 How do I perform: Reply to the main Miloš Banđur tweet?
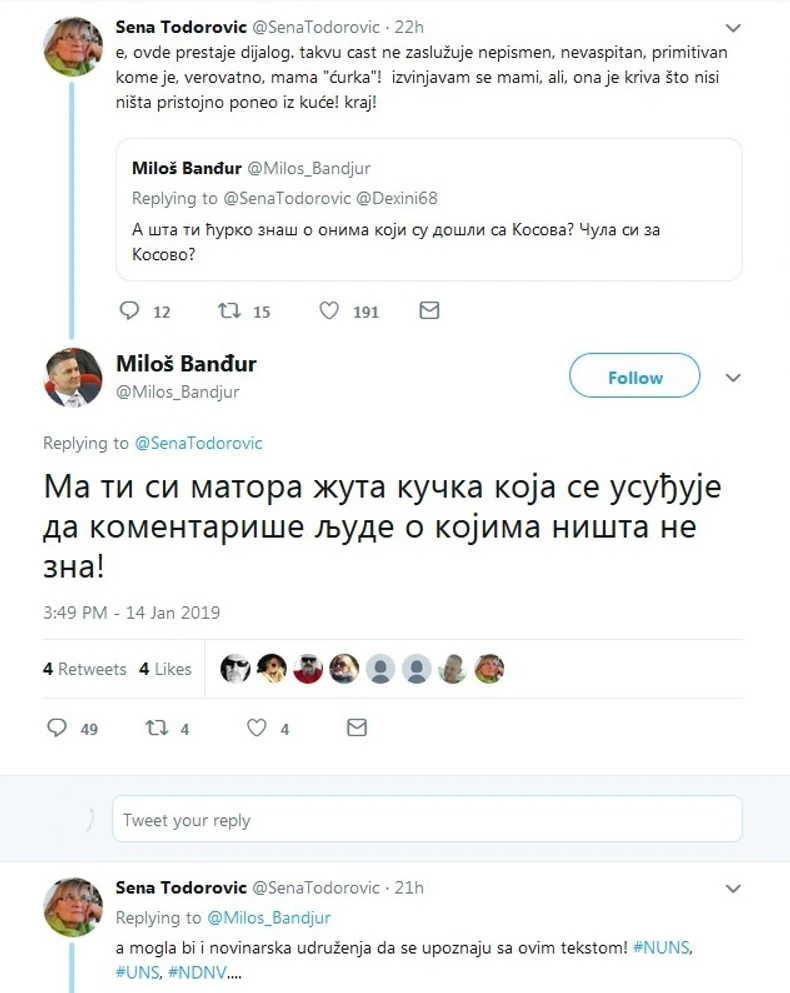pos(57,728)
